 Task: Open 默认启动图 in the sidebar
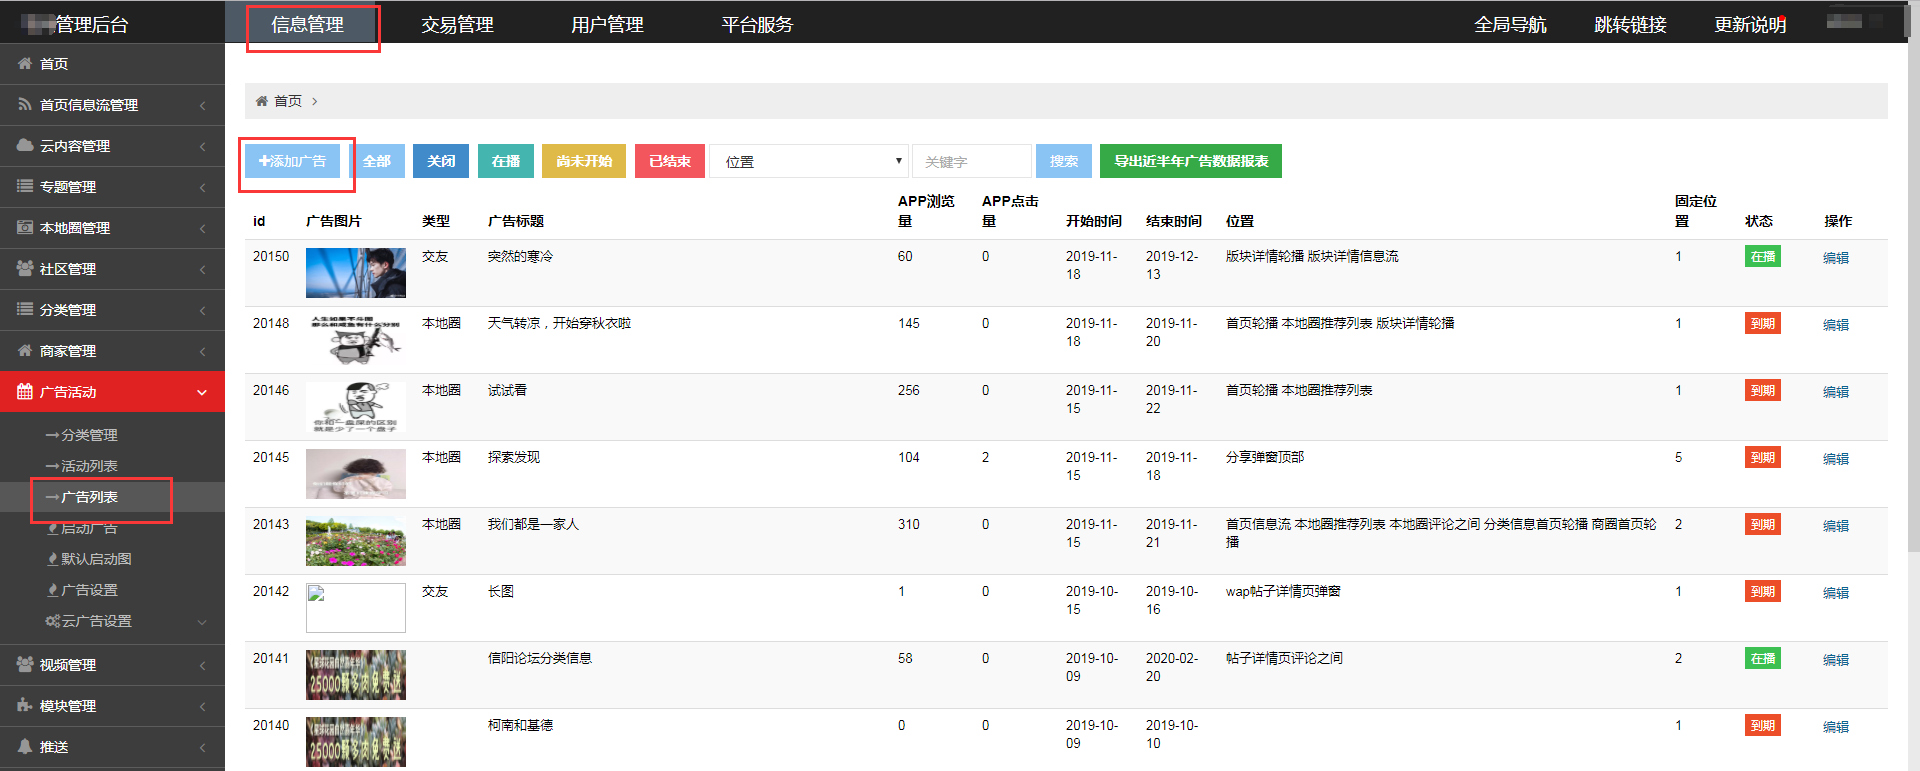click(96, 559)
